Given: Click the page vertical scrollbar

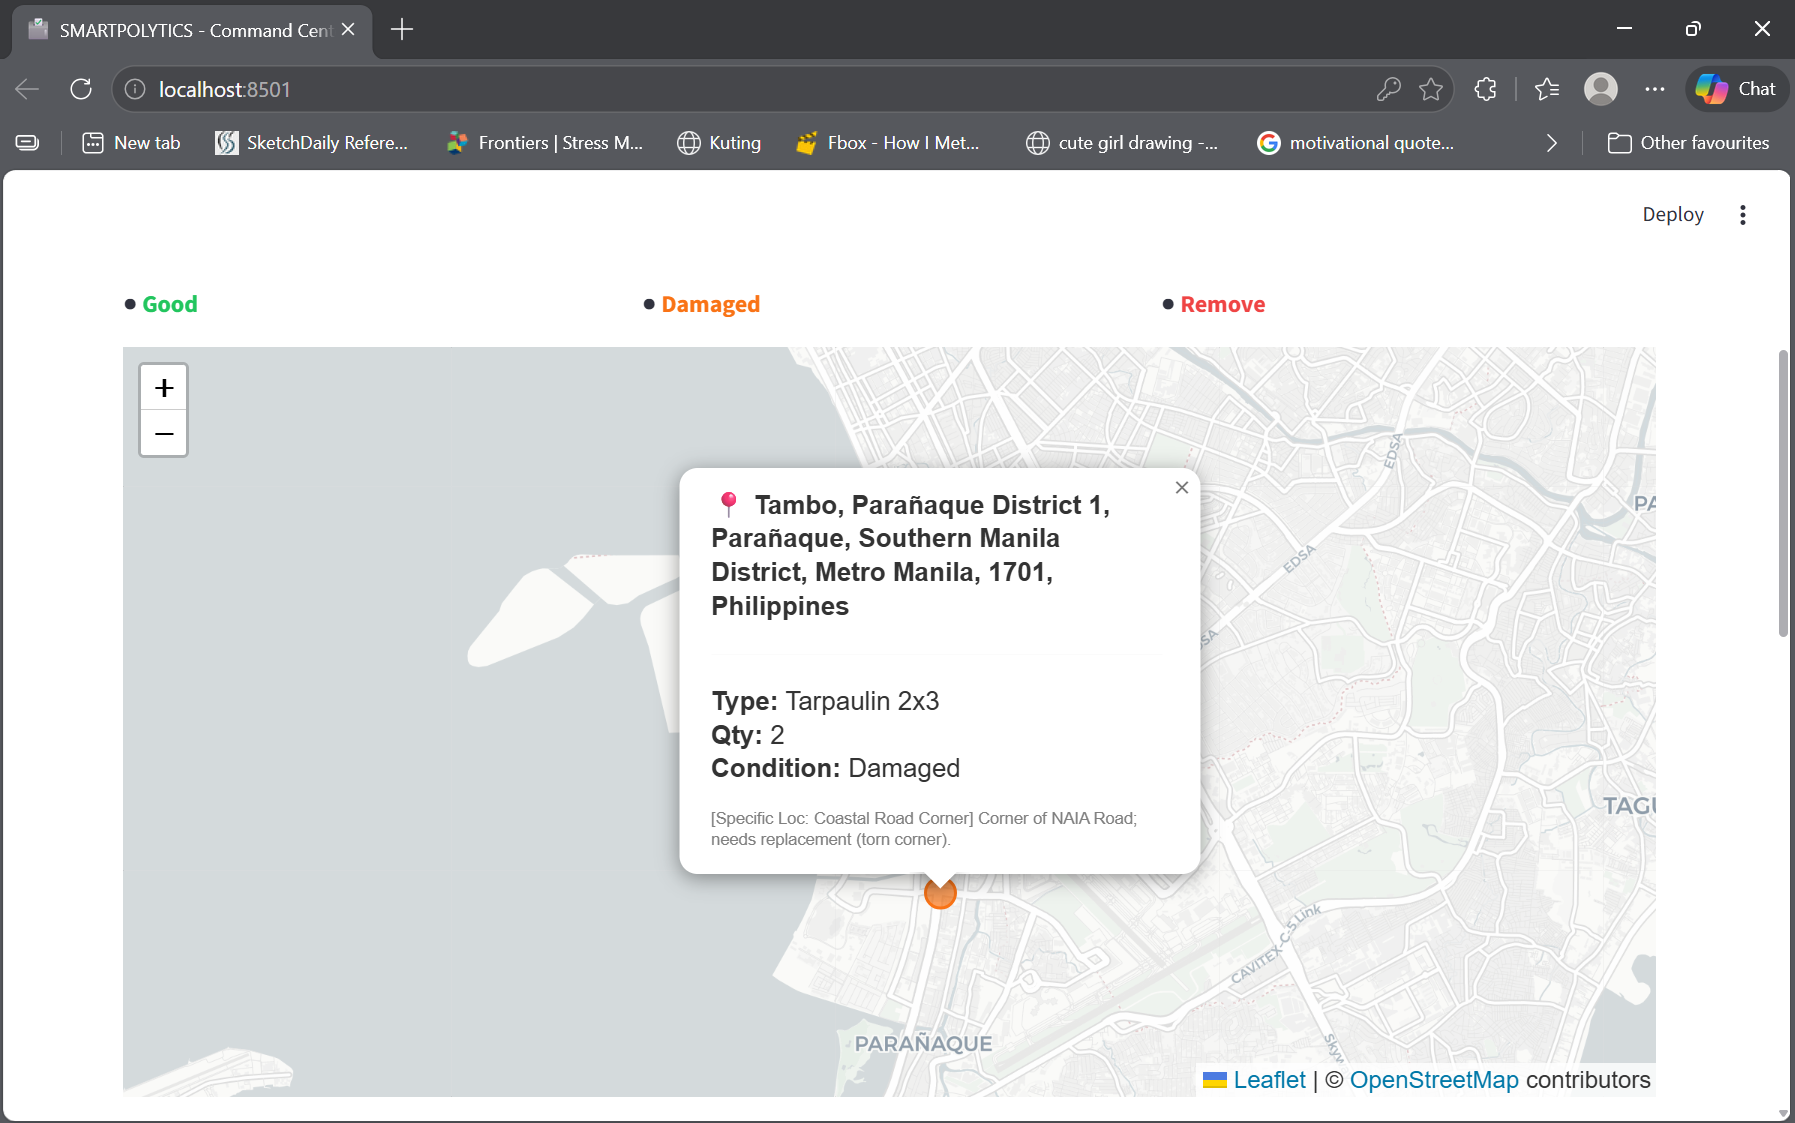Looking at the screenshot, I should tap(1782, 494).
